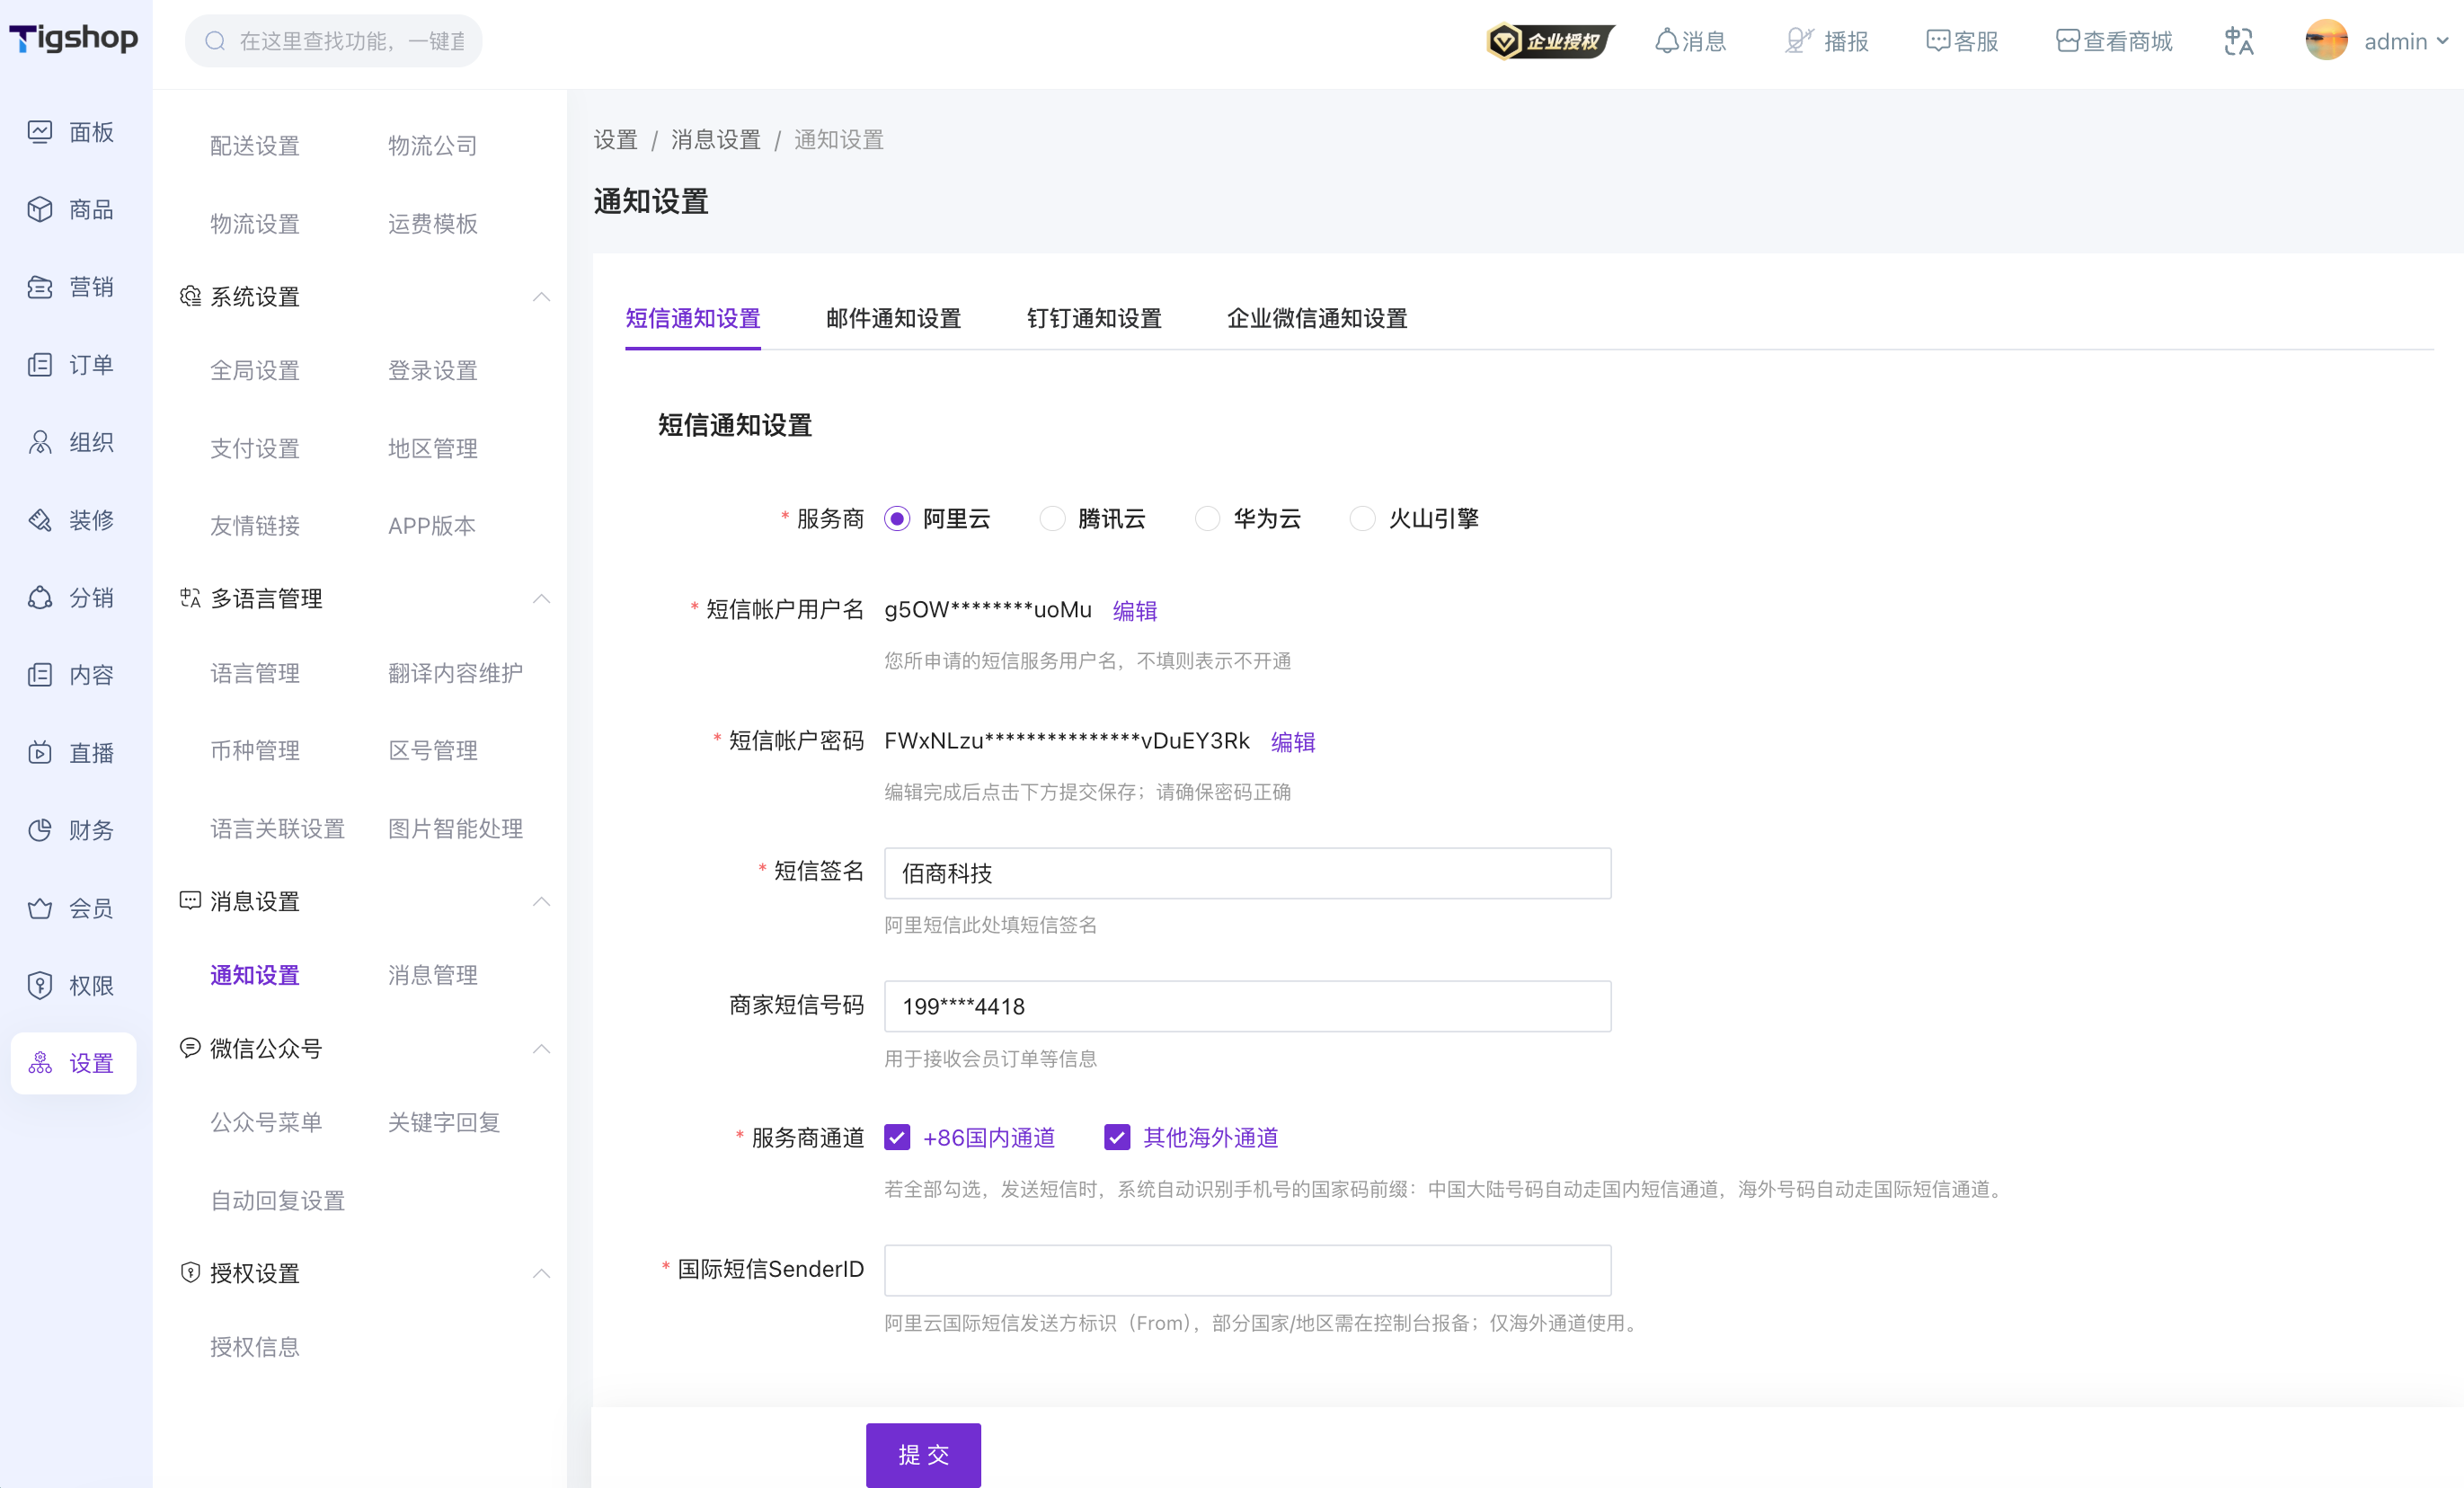Open the admin account dropdown arrow
Screen dimensions: 2464x1488
2442,41
